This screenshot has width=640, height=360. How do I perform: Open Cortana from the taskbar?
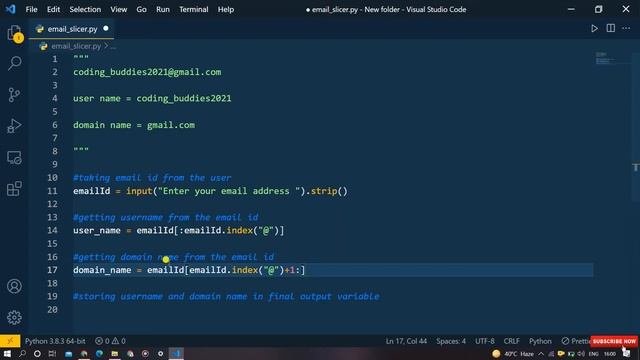click(x=37, y=353)
